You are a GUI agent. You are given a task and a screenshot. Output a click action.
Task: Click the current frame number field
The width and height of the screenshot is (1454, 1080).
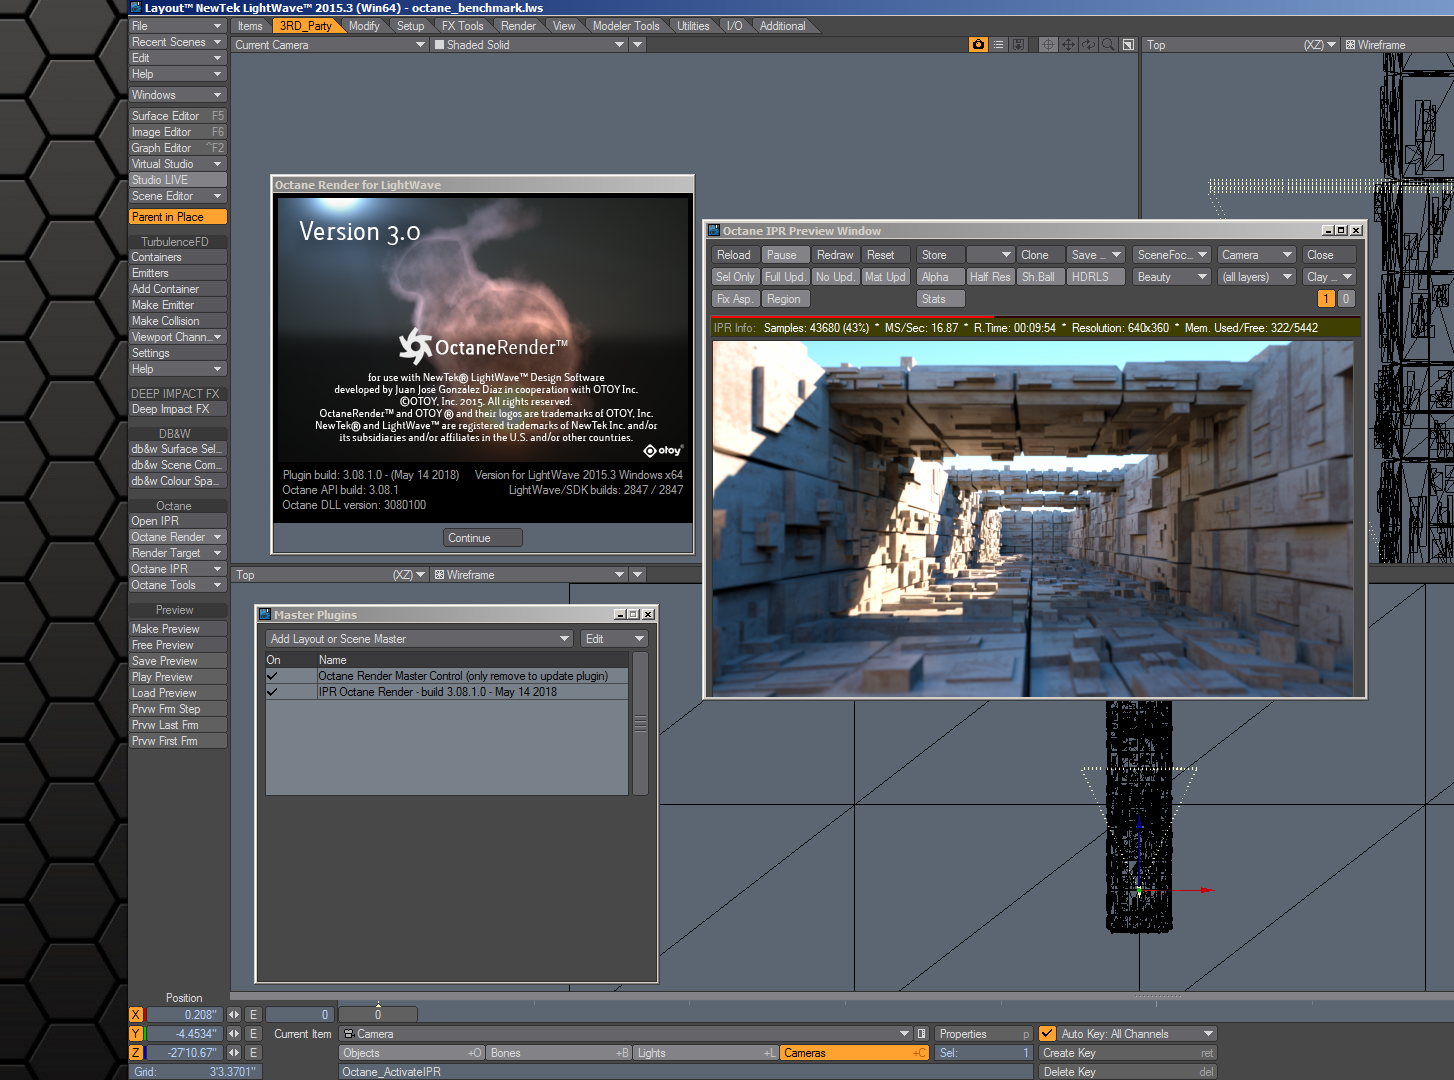pos(298,1015)
